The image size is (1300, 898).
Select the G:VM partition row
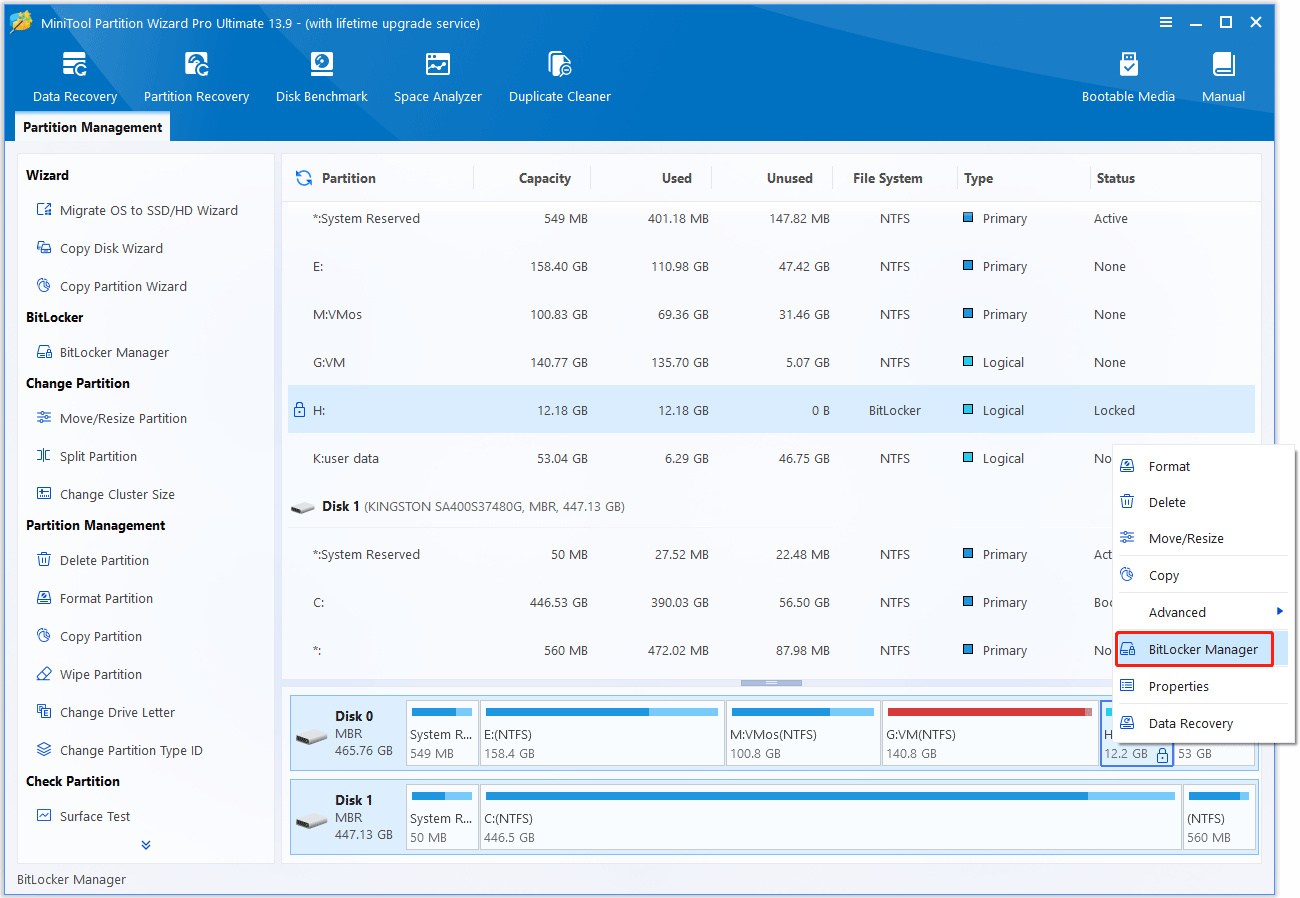tap(771, 362)
